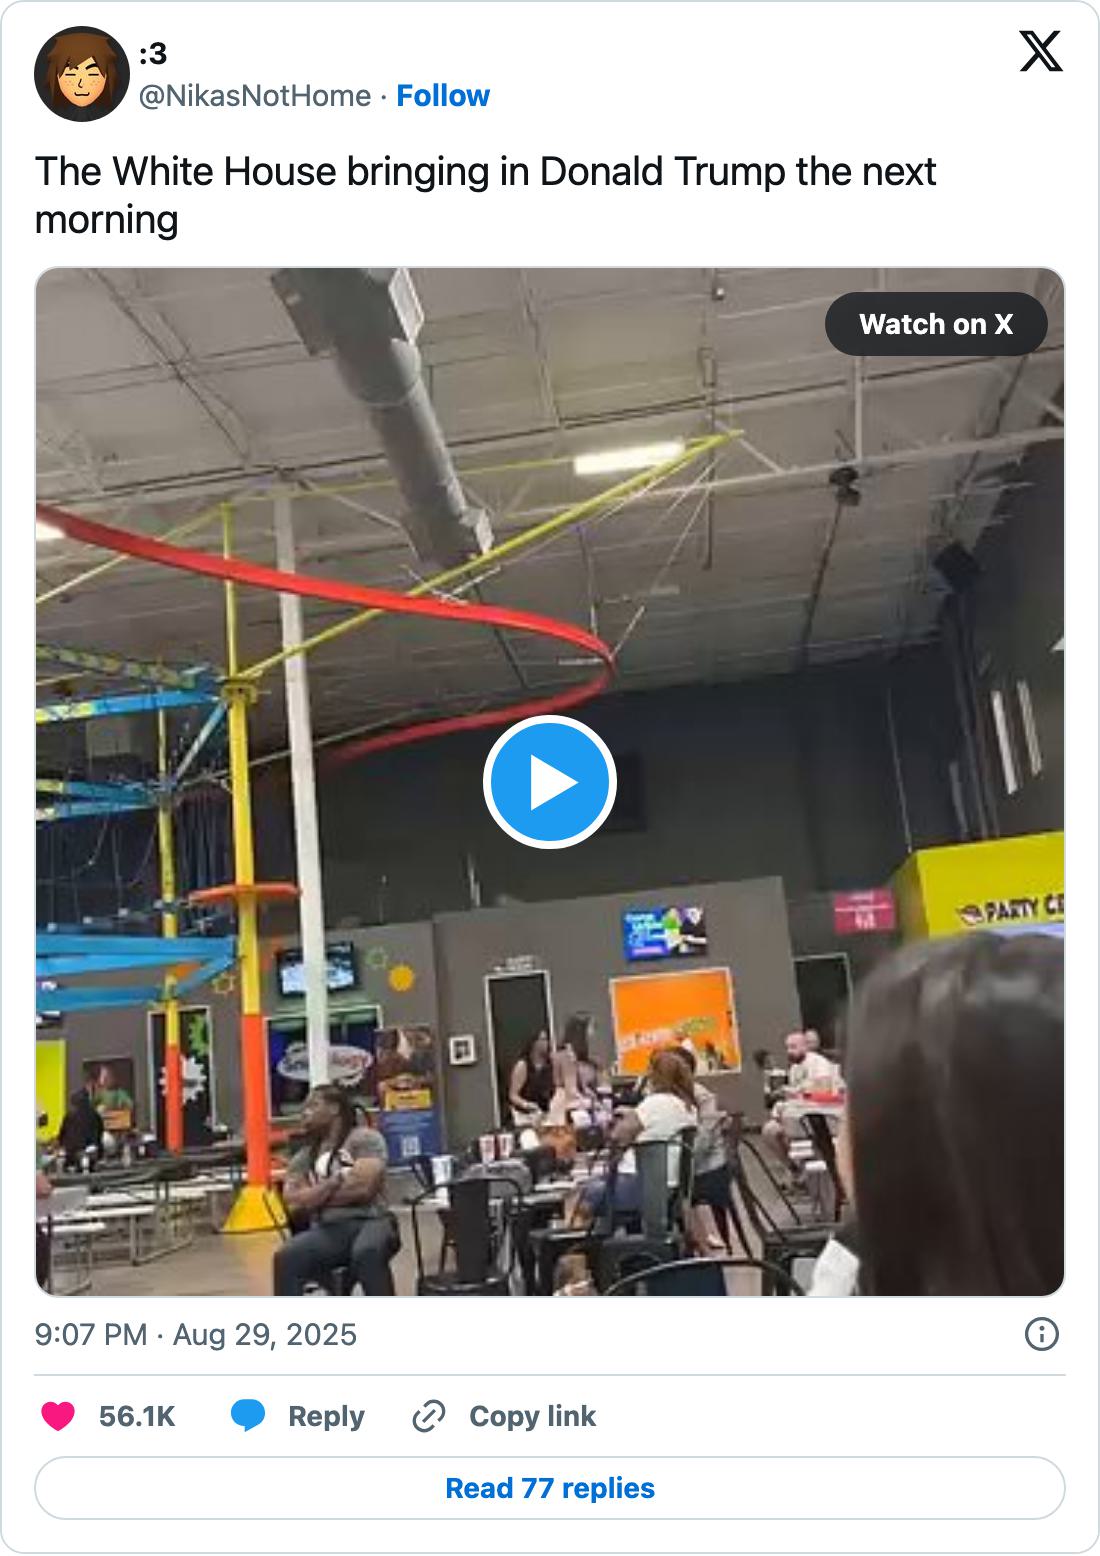
Task: Click the X logo icon
Action: tap(1040, 51)
